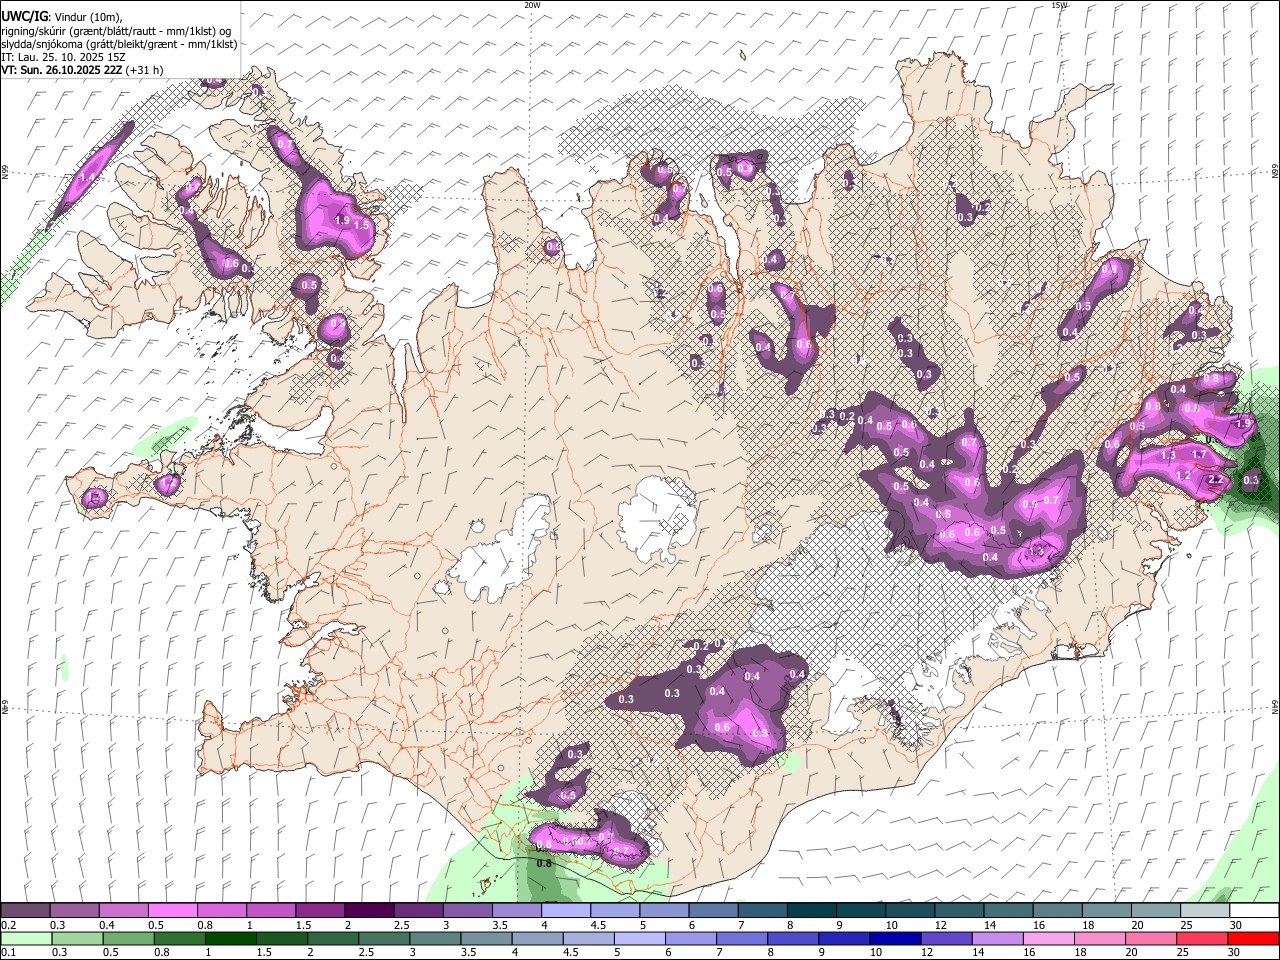The height and width of the screenshot is (960, 1280).
Task: Click the 'IT: Lau. 25. 10. 2025 15Z' line
Action: click(63, 57)
